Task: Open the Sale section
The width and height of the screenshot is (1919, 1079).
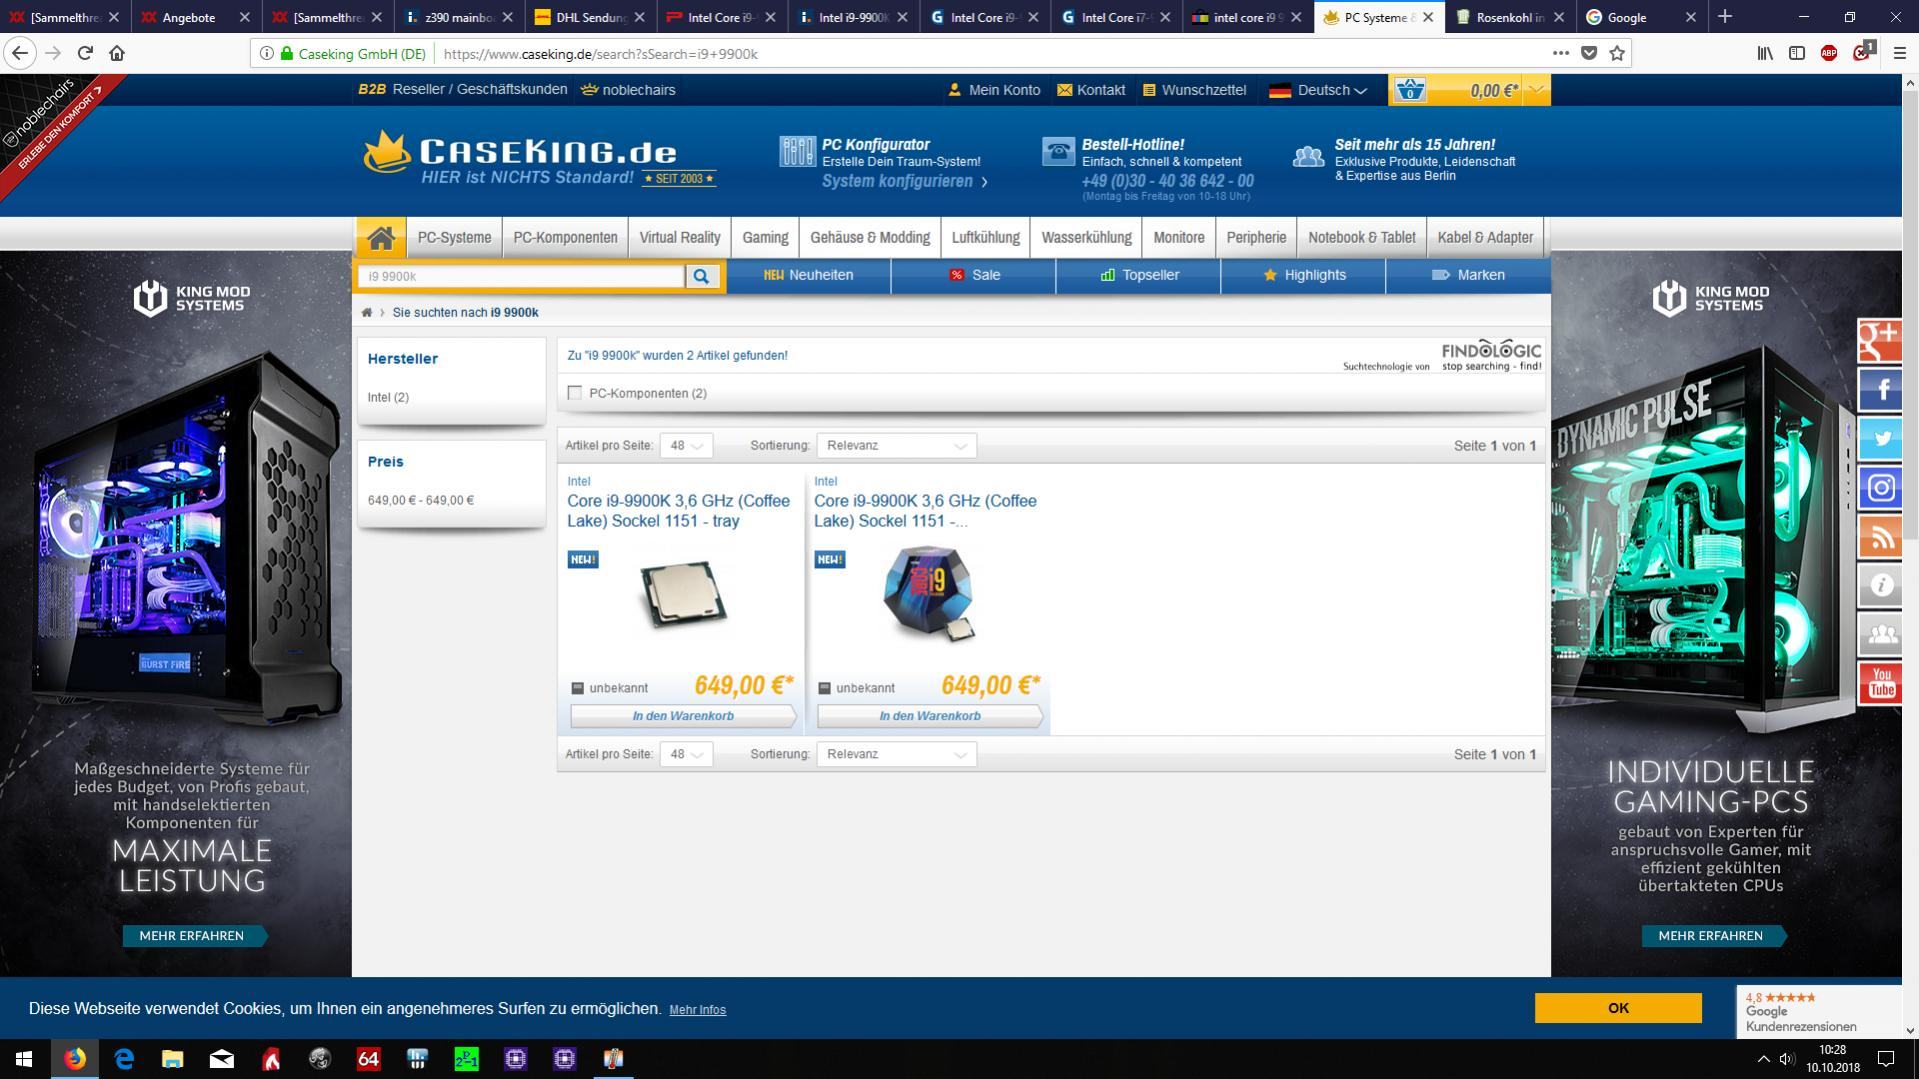Action: [974, 275]
